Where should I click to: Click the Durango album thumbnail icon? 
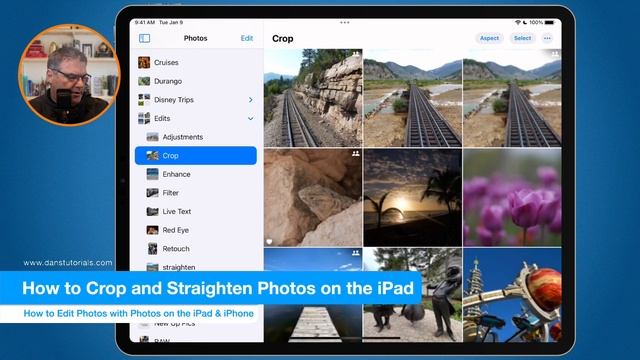[144, 81]
